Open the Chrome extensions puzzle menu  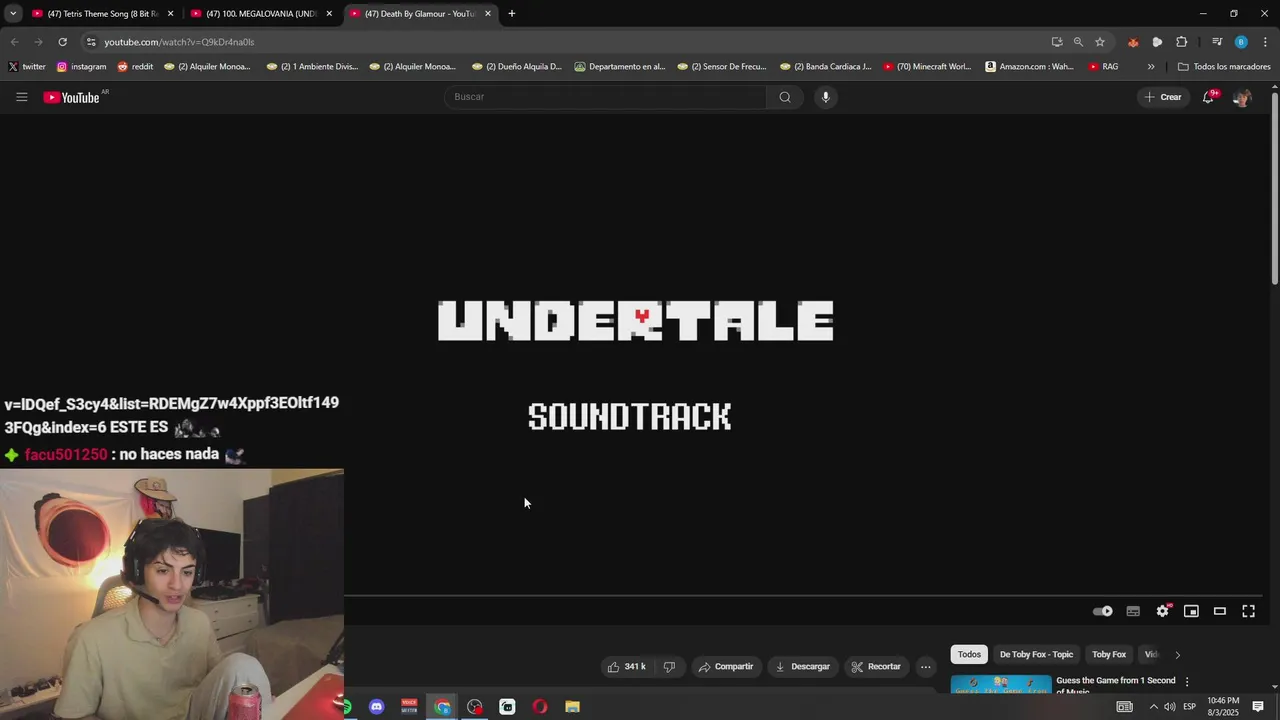[1182, 42]
